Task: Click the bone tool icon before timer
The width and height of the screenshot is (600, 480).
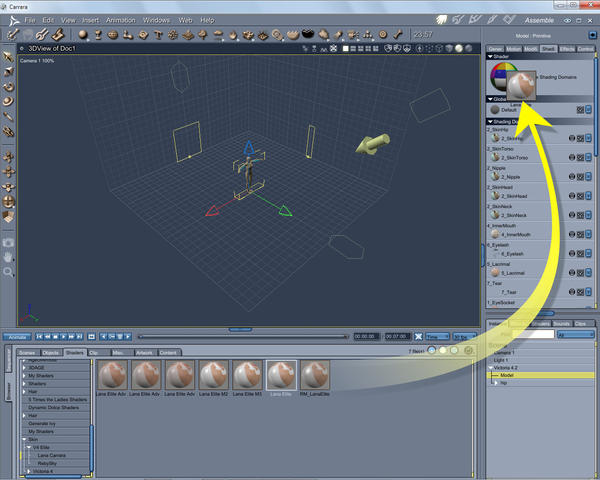Action: (x=398, y=34)
